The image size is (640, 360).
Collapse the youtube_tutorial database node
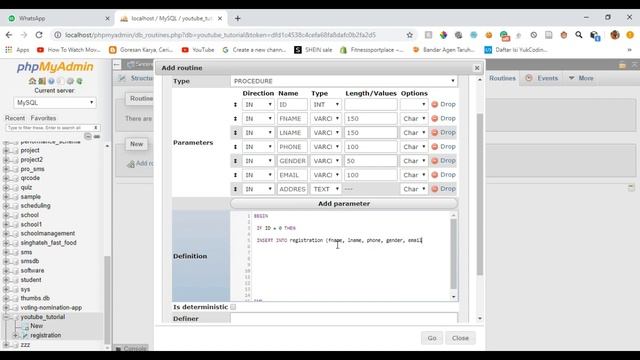pyautogui.click(x=6, y=317)
